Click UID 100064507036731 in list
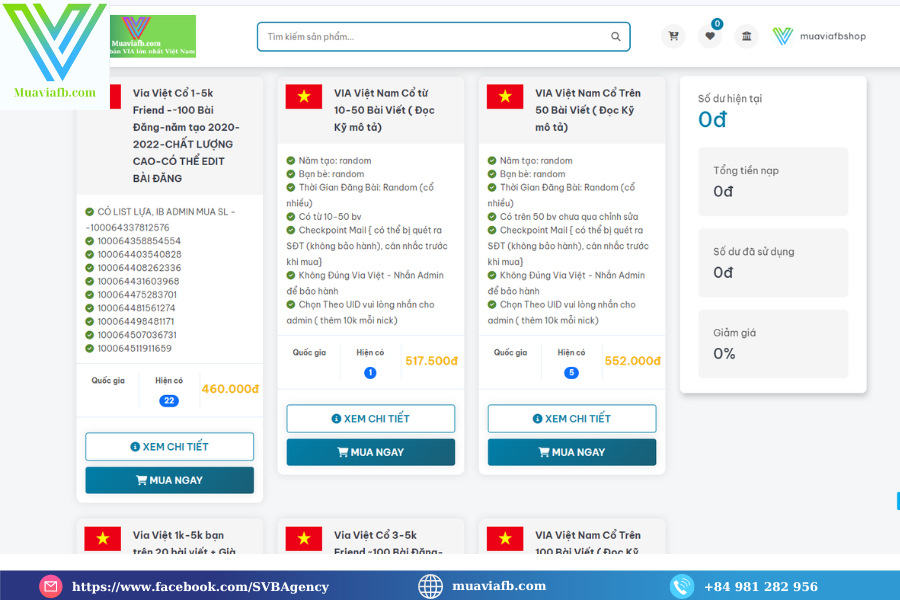 (x=137, y=335)
